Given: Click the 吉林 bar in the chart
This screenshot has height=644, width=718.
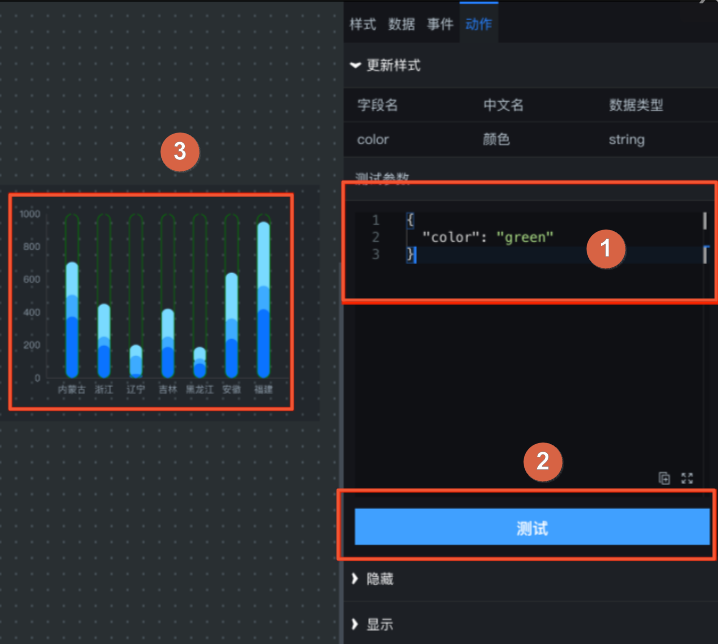Looking at the screenshot, I should [168, 344].
